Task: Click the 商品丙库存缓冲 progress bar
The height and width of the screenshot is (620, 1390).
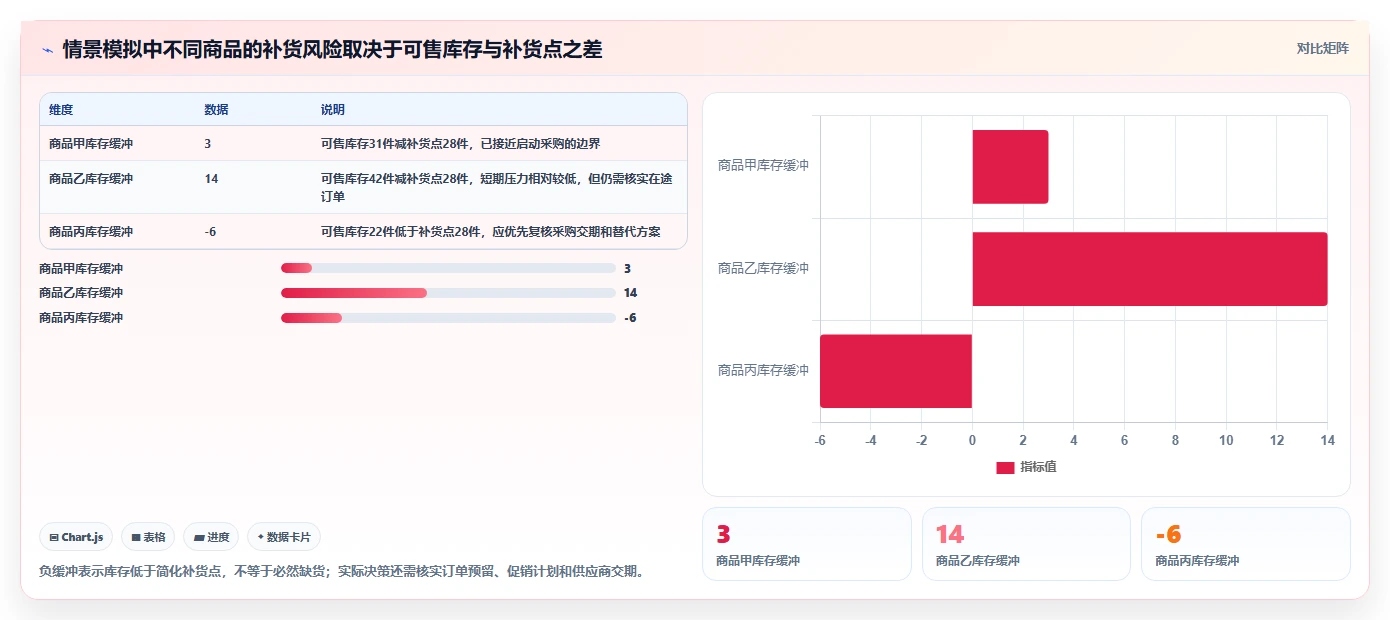Action: (448, 318)
